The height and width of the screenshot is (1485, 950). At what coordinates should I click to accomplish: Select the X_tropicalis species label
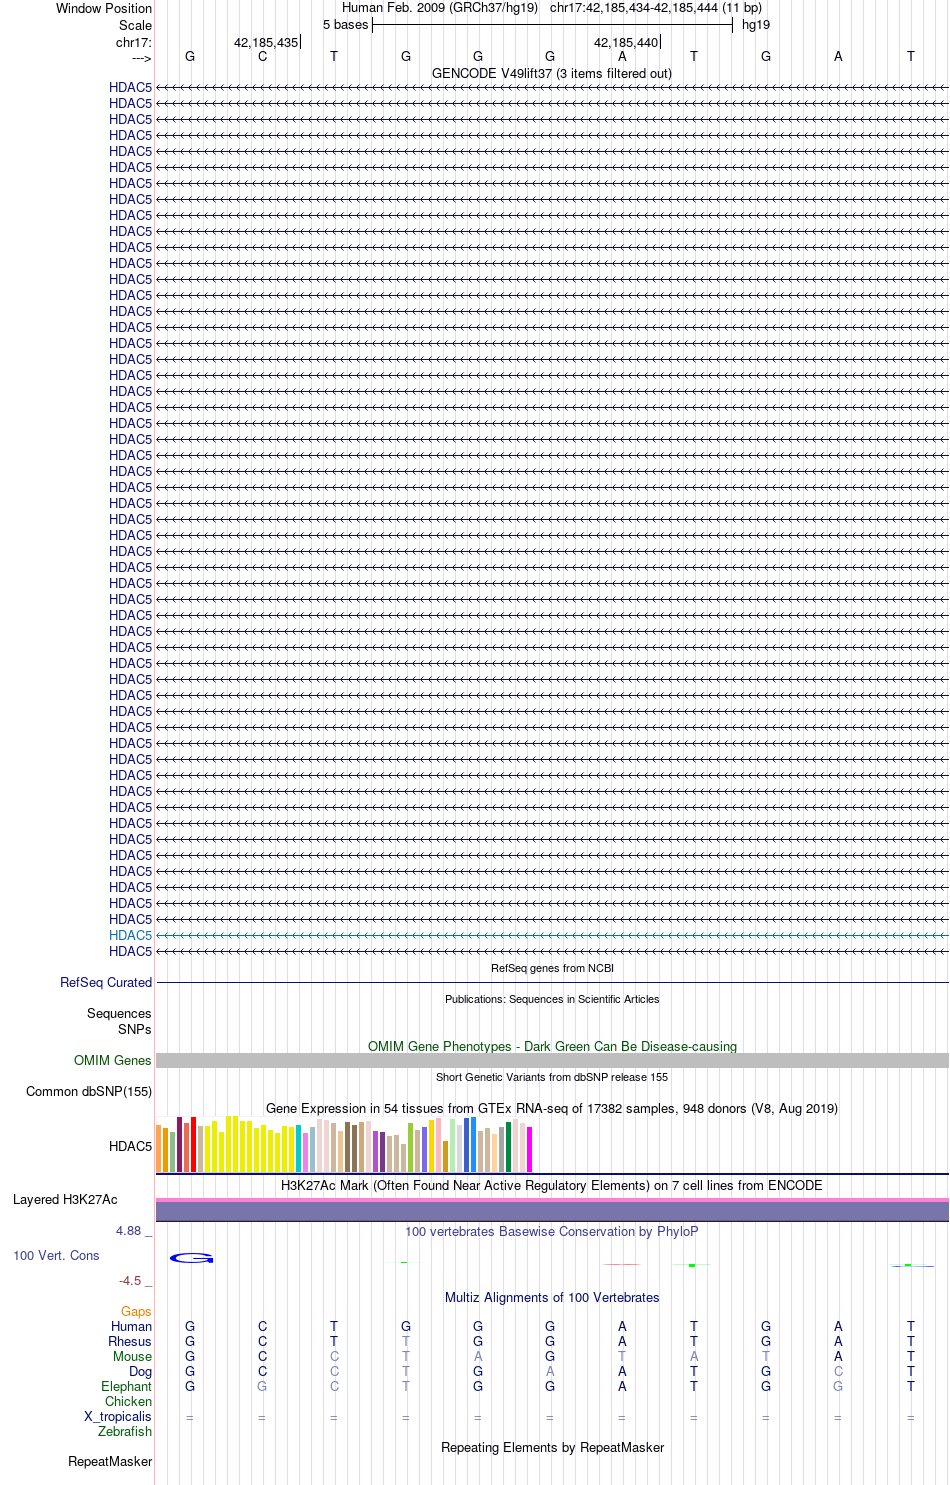point(118,1416)
